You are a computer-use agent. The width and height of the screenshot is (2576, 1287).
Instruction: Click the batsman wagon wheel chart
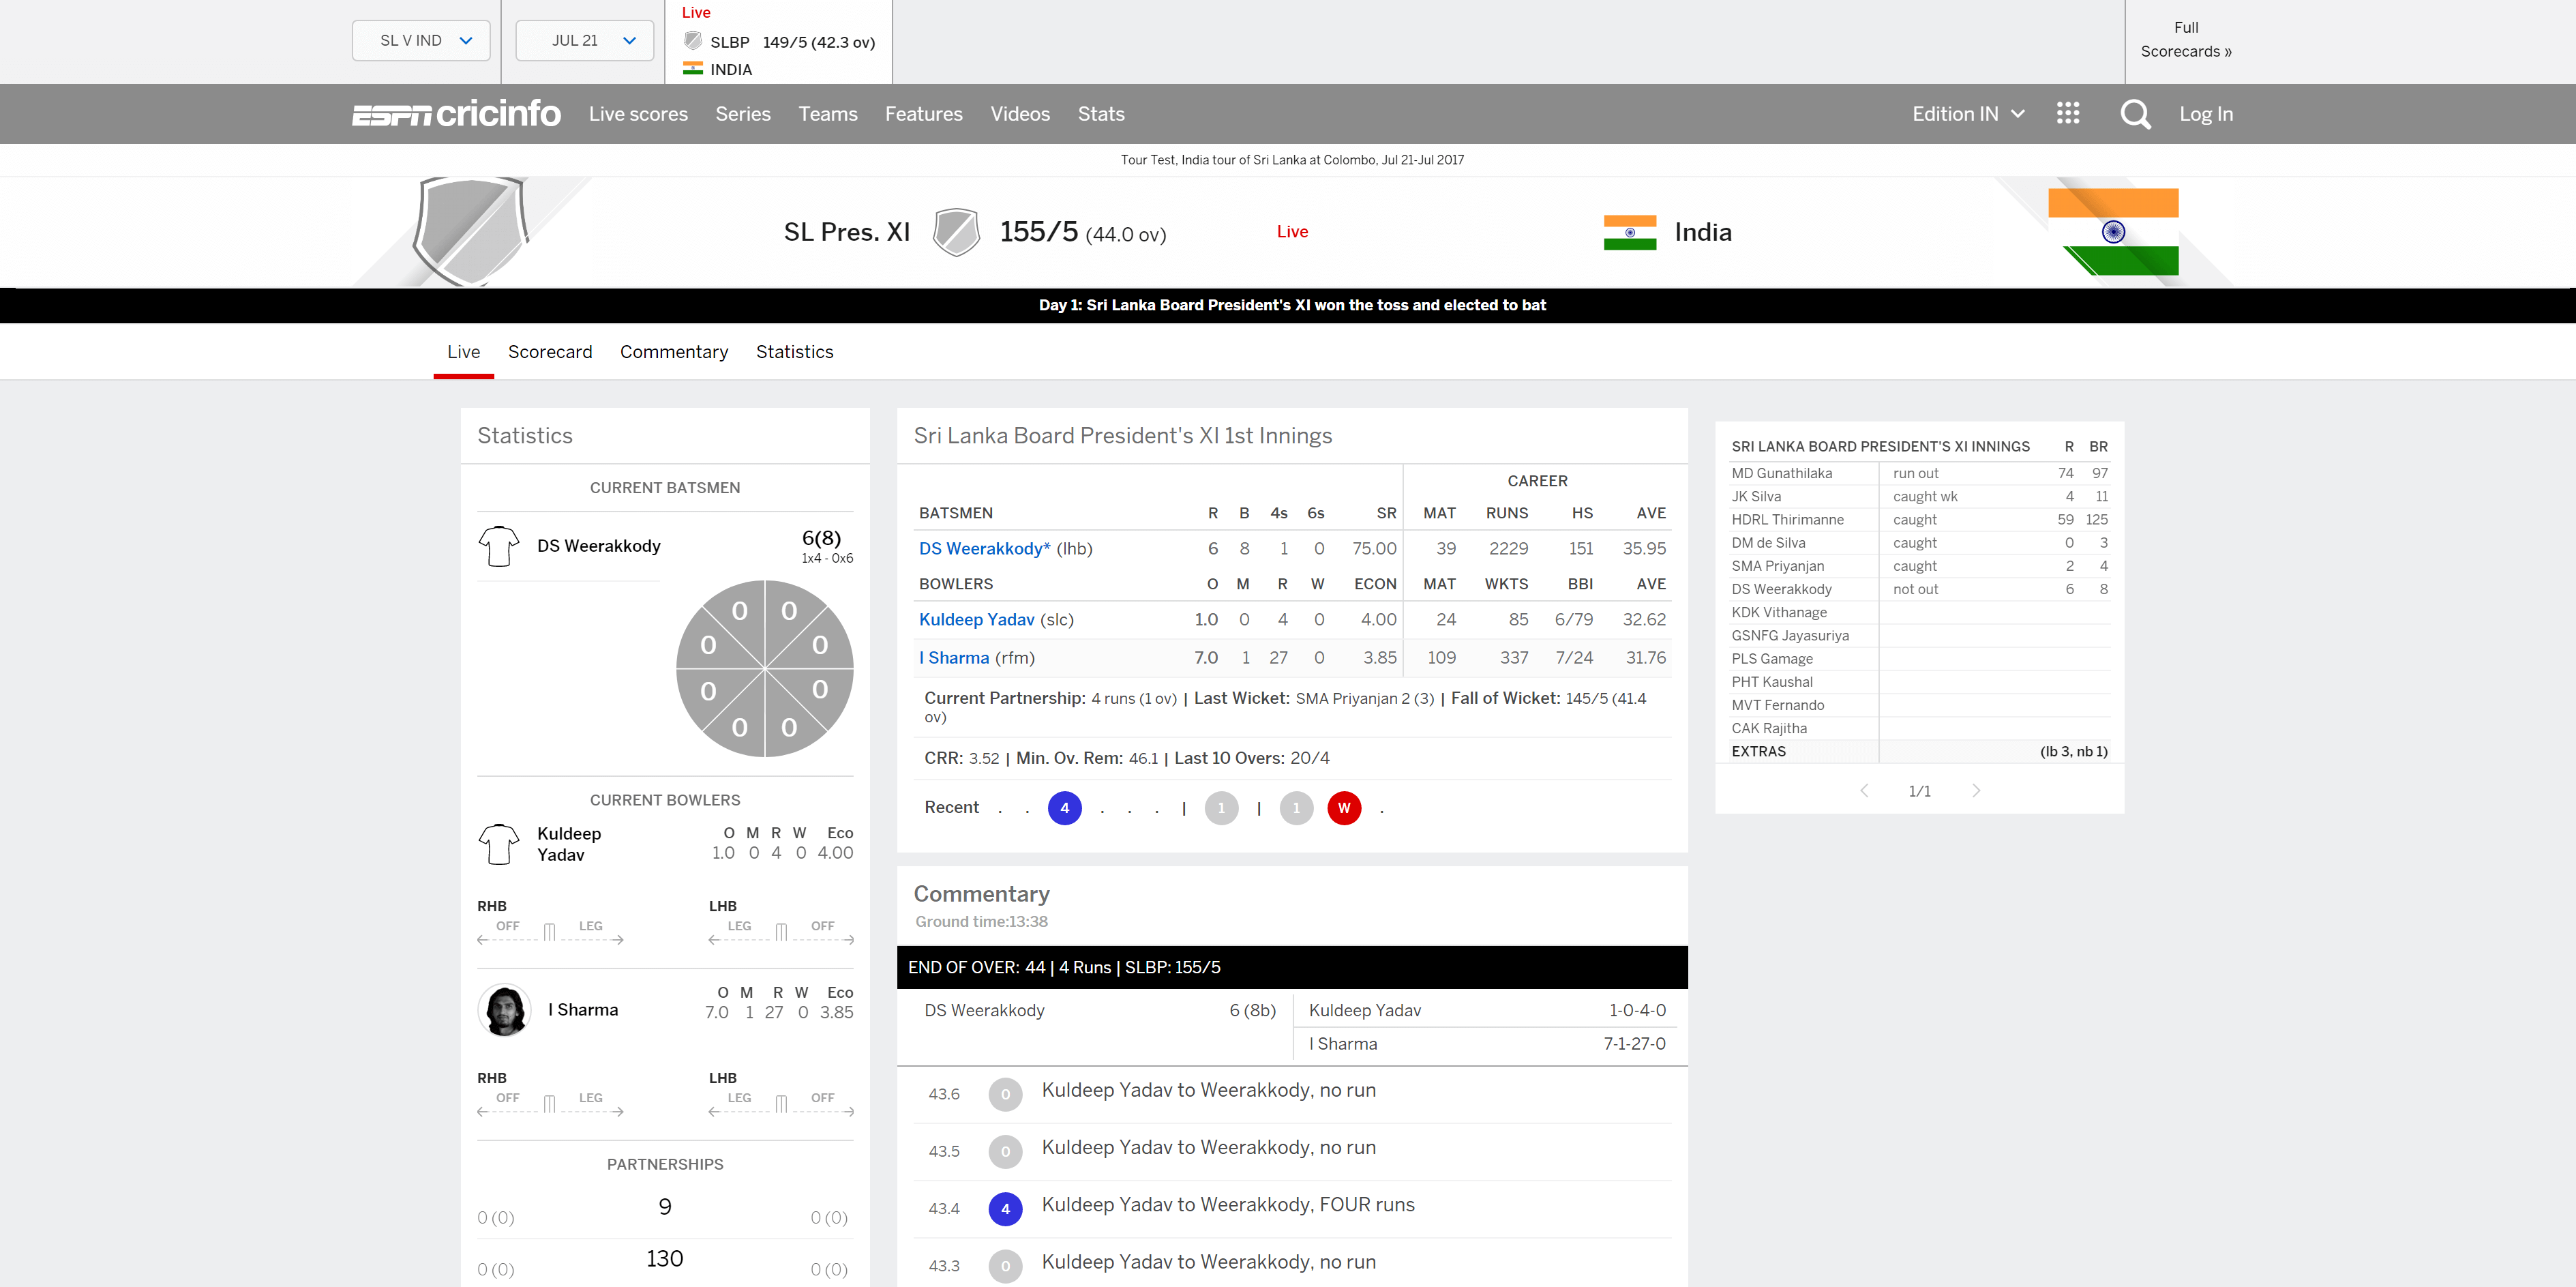click(x=765, y=669)
